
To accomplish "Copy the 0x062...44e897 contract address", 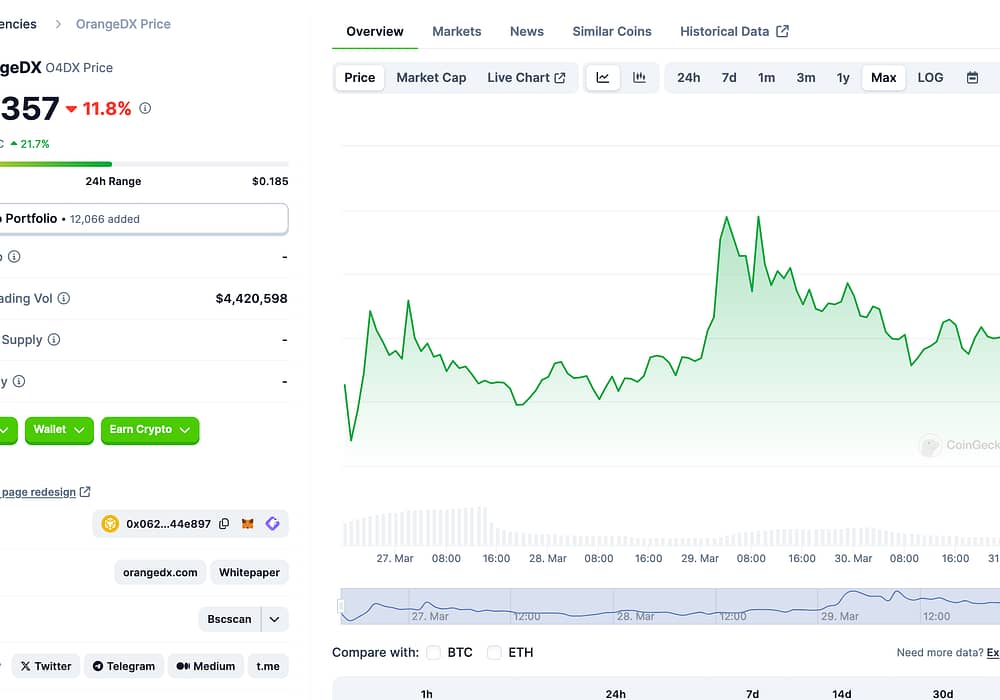I will tap(224, 524).
